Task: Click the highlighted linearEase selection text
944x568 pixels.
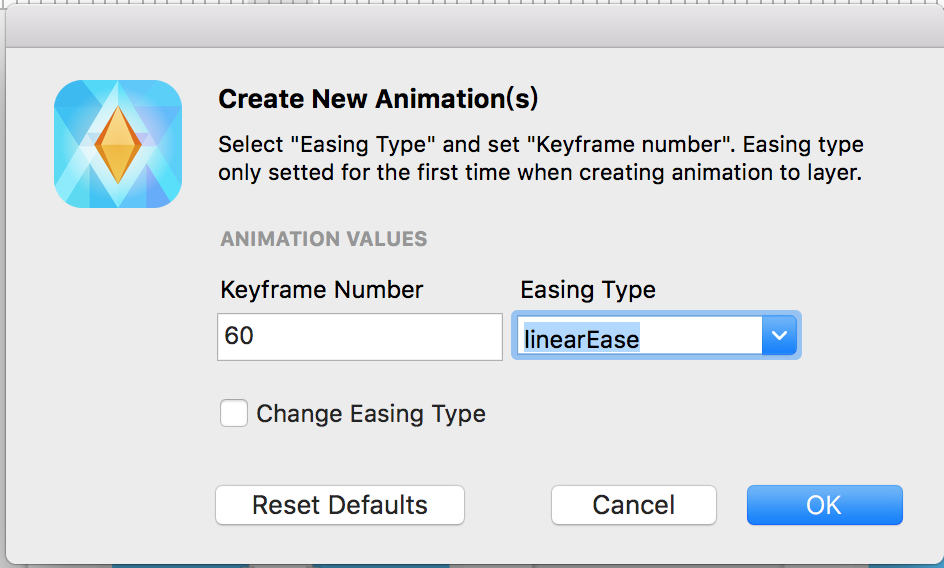Action: [581, 339]
